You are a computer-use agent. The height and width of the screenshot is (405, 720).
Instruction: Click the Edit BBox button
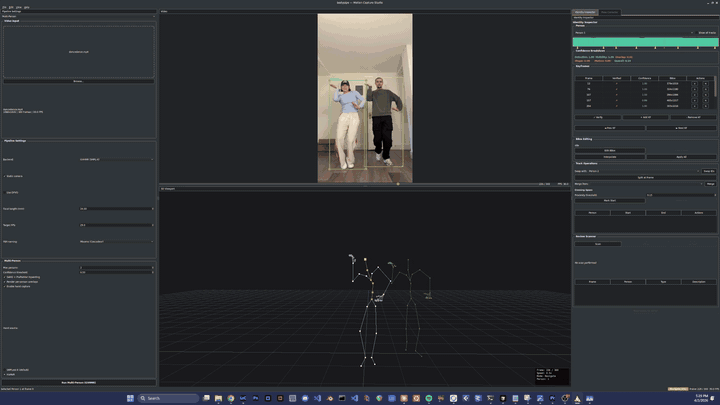(x=610, y=151)
